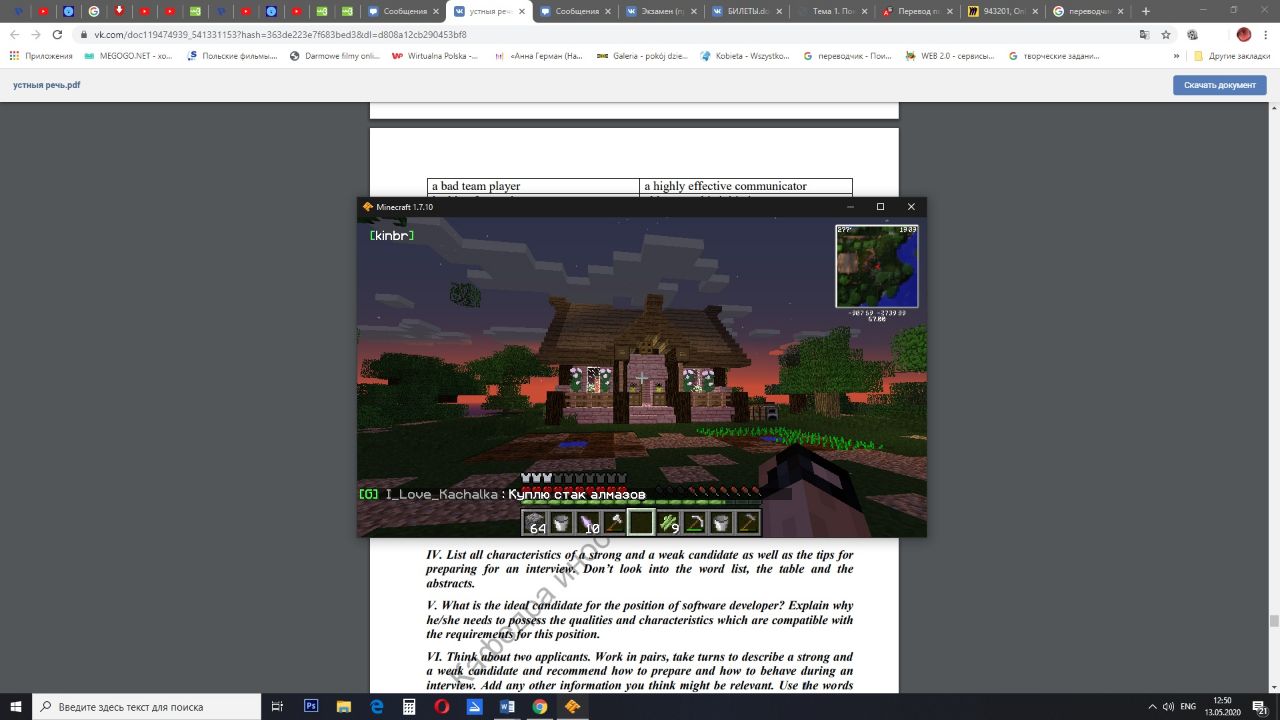The width and height of the screenshot is (1280, 720).
Task: Click the address bar URL
Action: tap(280, 34)
